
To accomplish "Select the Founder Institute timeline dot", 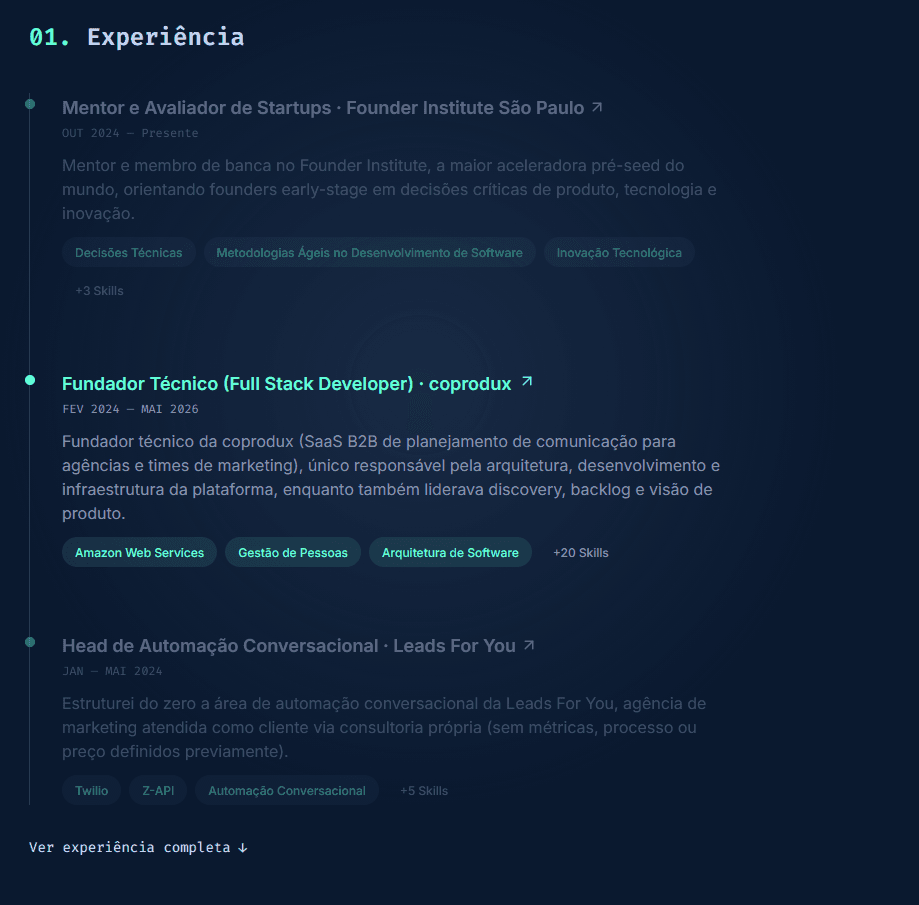I will [30, 104].
